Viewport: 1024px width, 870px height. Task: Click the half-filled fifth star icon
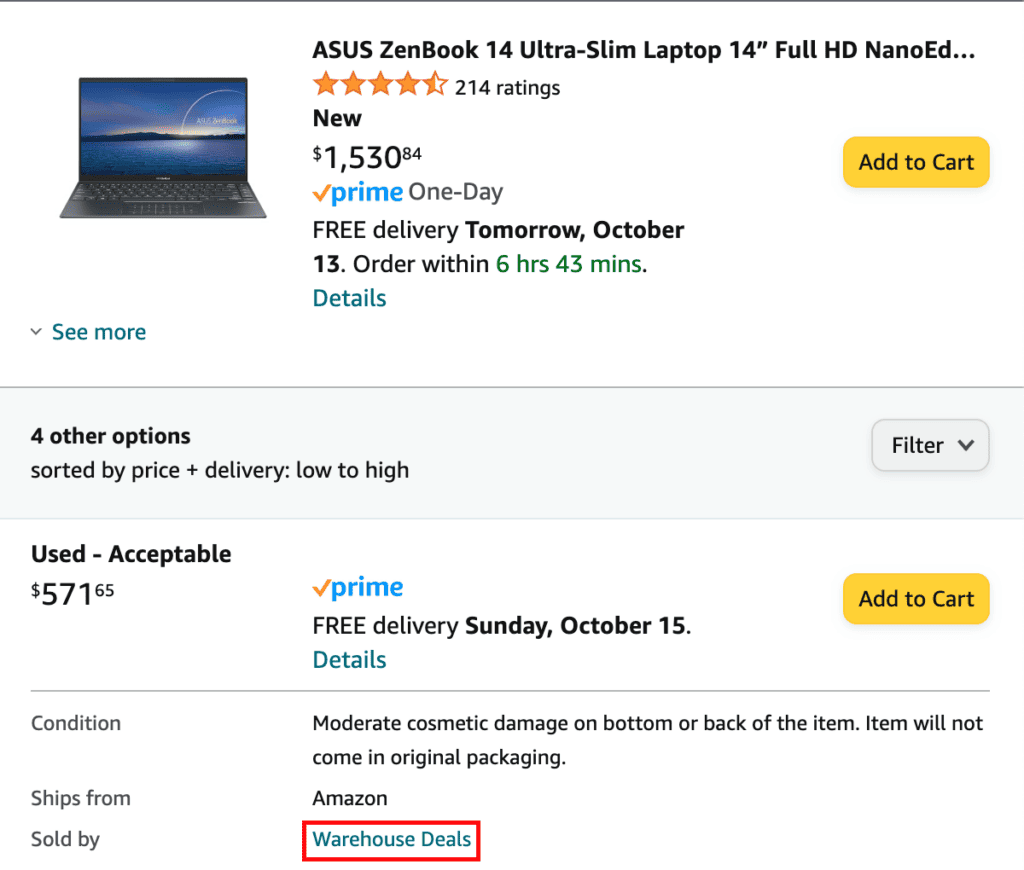coord(433,84)
